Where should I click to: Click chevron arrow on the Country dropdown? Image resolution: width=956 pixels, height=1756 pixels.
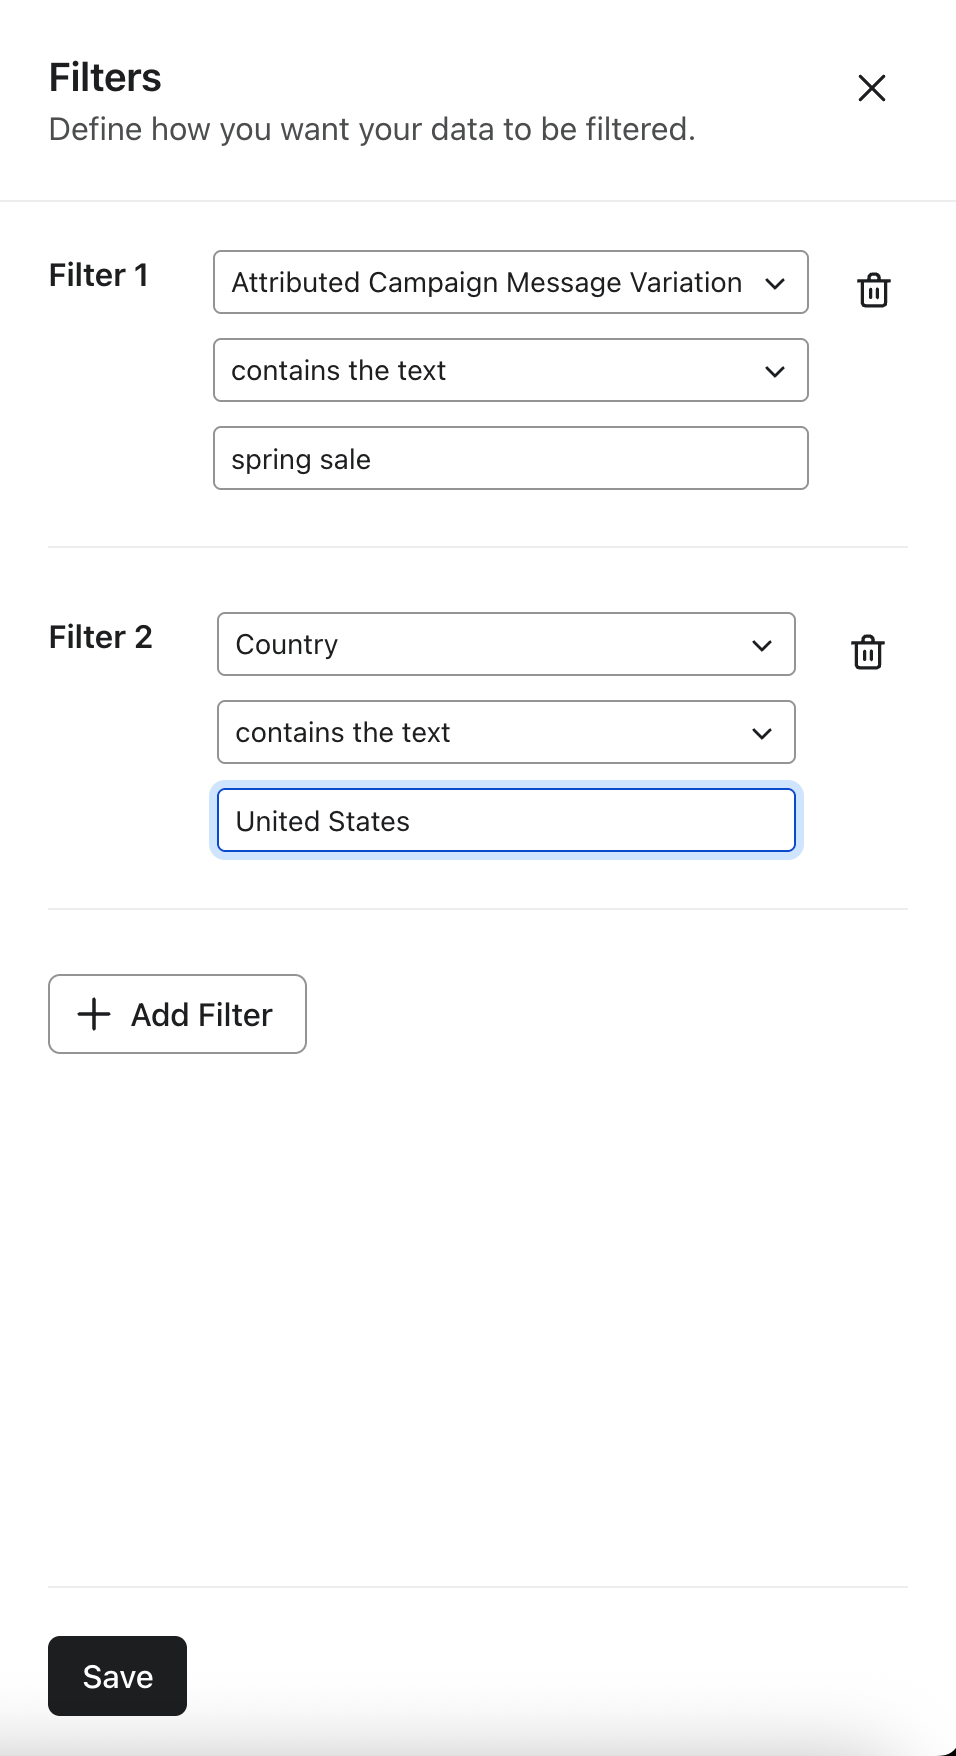[x=762, y=645]
